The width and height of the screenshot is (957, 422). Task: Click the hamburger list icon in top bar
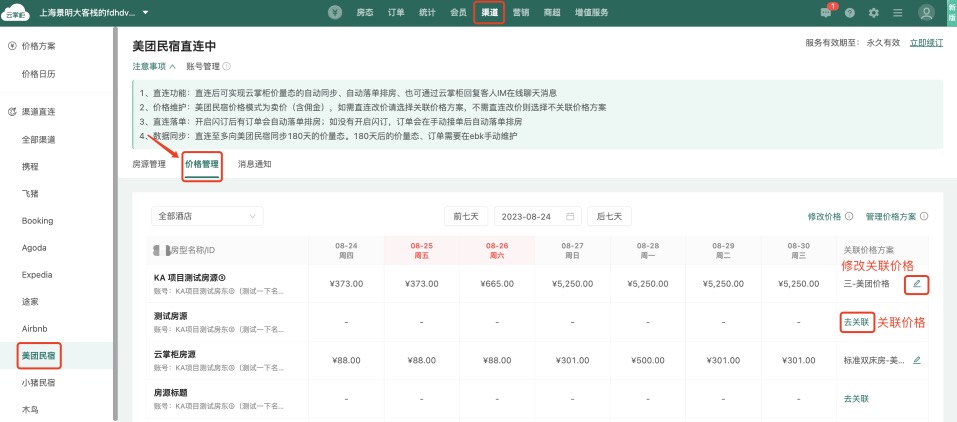pos(898,13)
